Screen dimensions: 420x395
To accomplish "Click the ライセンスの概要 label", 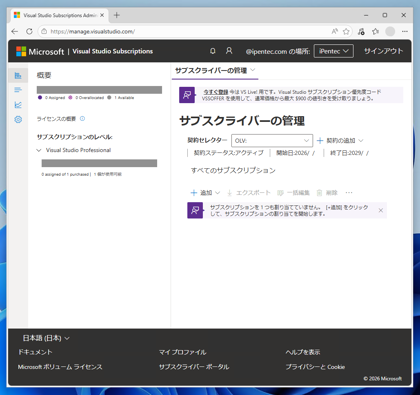I will pos(56,119).
